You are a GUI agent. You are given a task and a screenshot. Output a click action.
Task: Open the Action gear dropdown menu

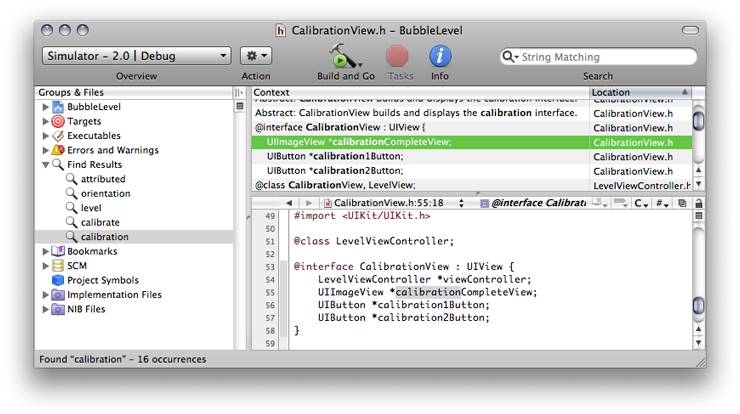tap(256, 56)
